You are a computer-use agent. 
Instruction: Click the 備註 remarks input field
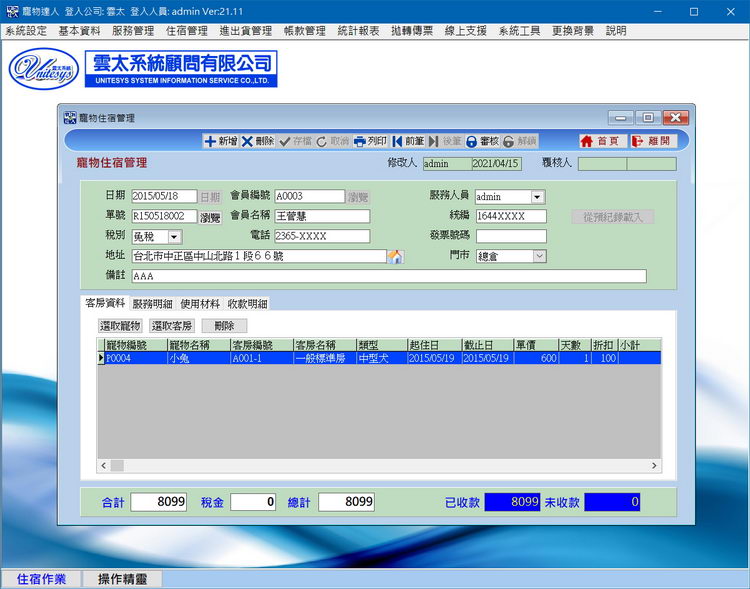tap(388, 276)
